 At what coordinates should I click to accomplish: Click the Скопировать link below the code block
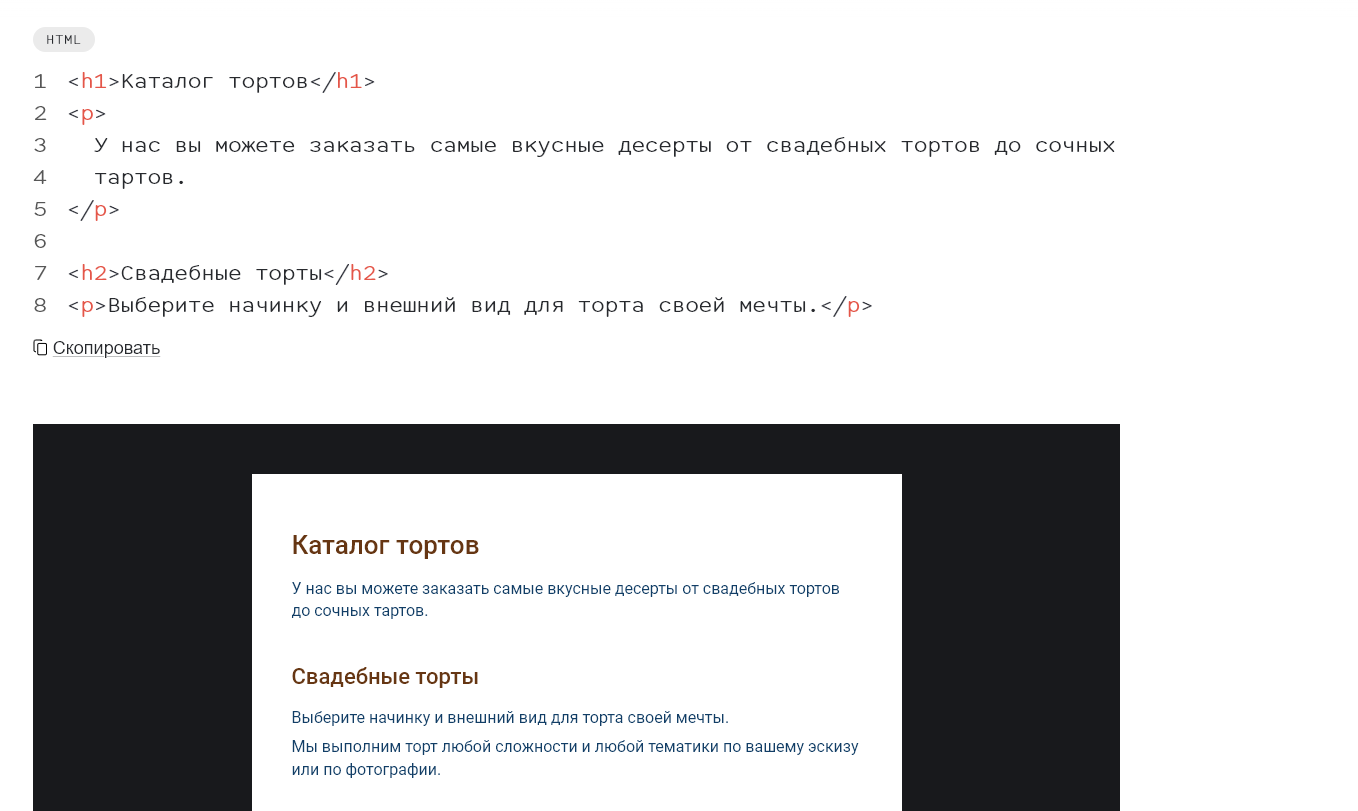[x=106, y=347]
